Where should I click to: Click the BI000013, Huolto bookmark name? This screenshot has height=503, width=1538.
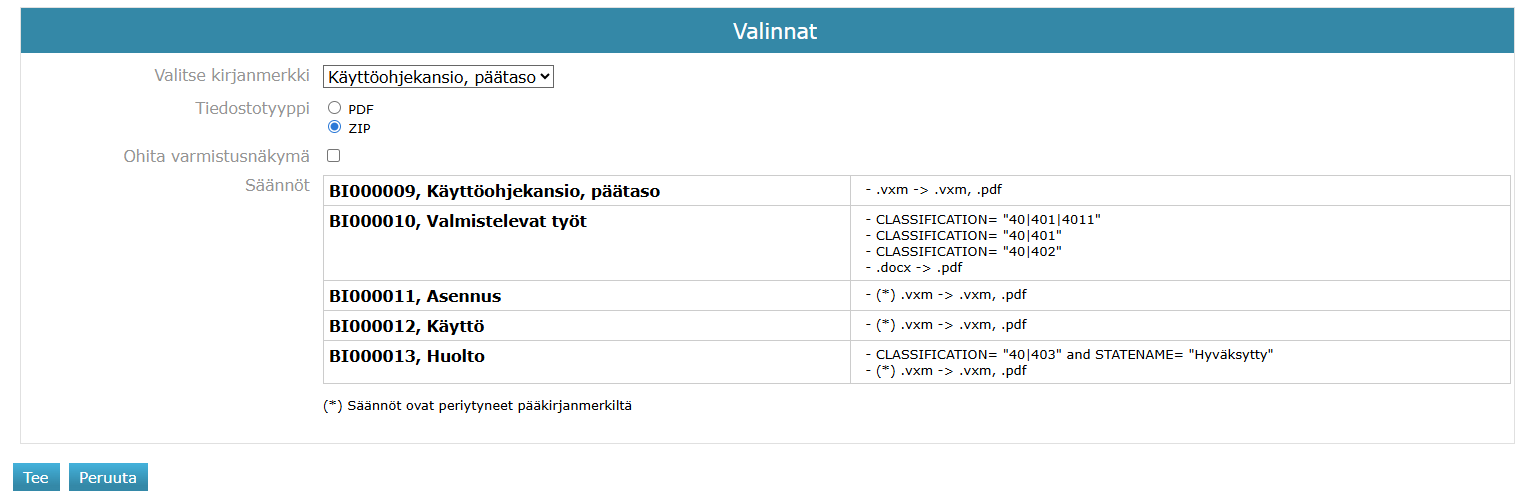pyautogui.click(x=406, y=356)
